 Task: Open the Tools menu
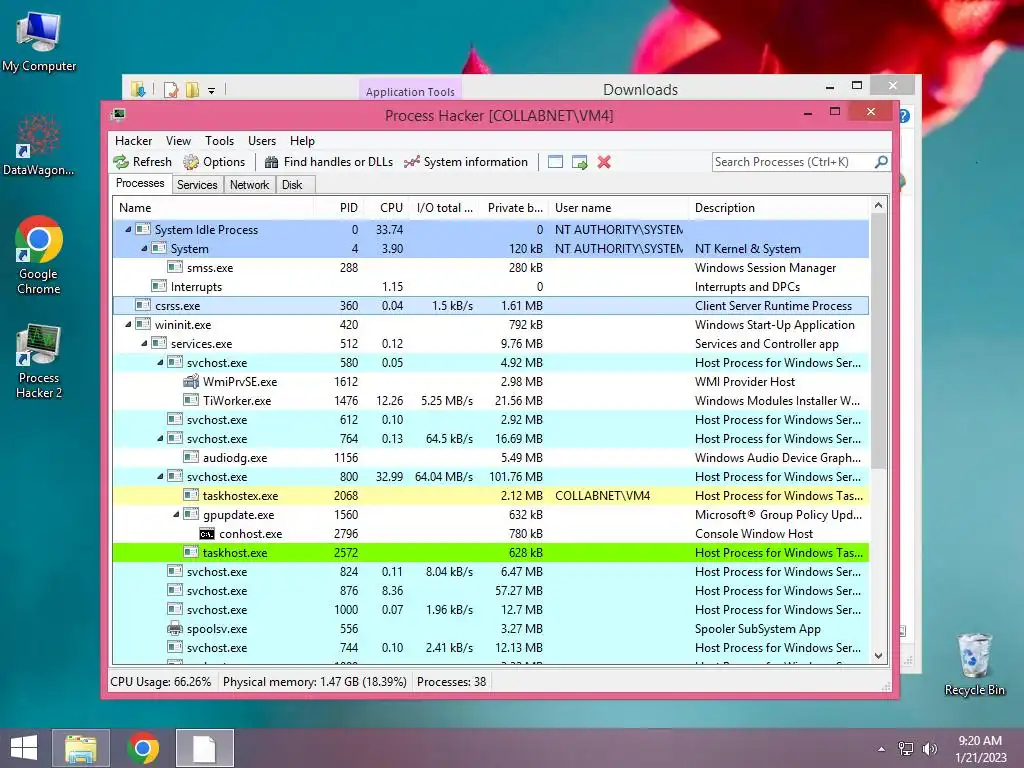tap(219, 141)
